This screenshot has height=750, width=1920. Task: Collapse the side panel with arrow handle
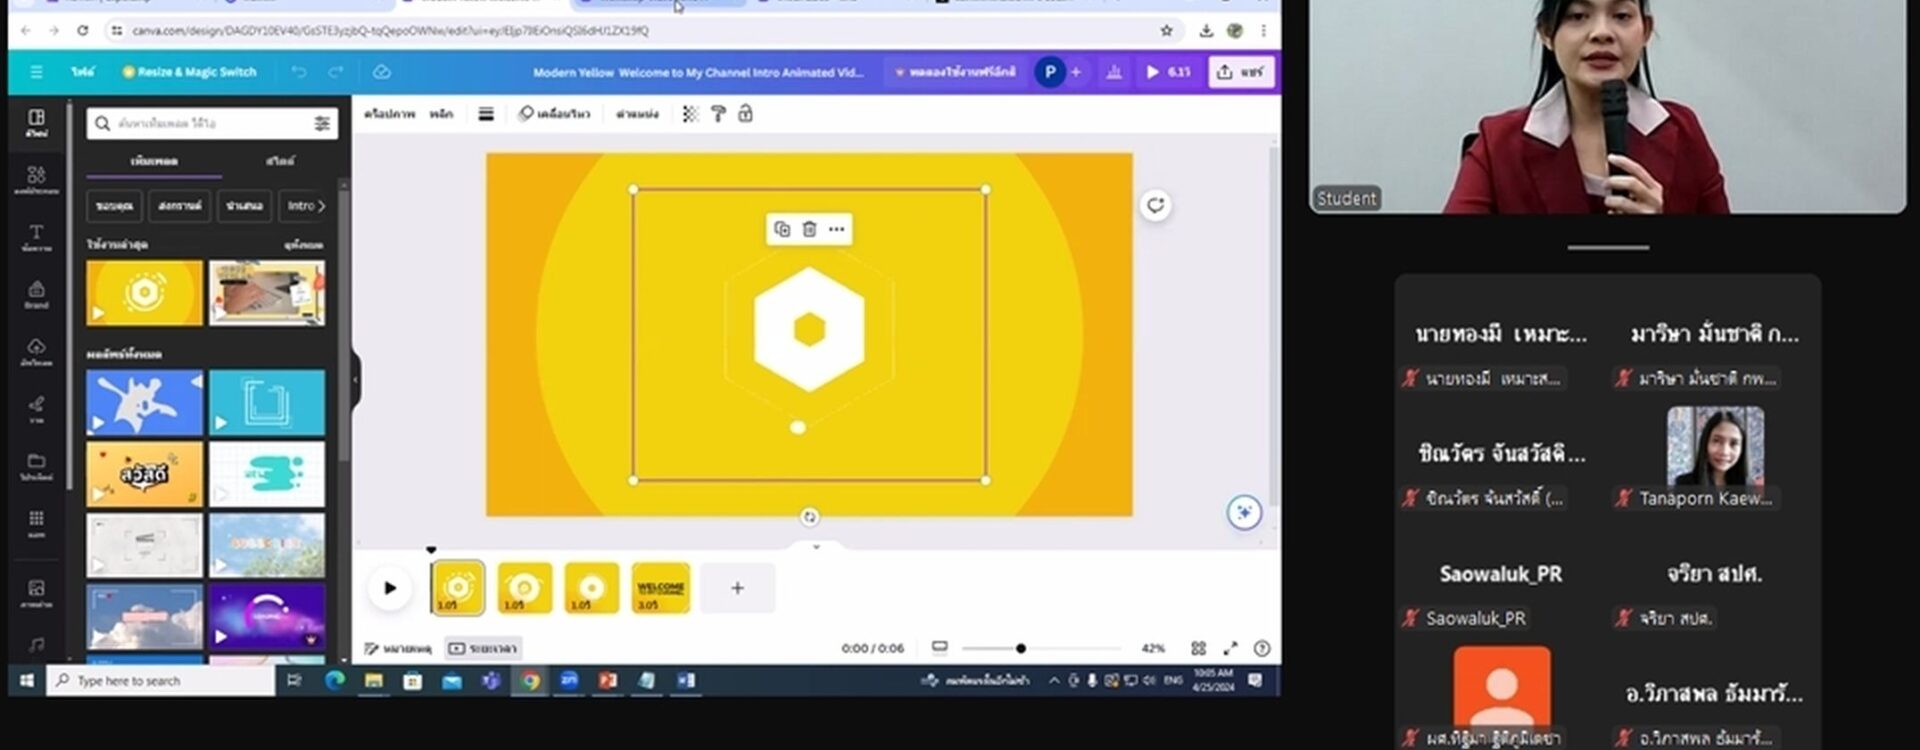pyautogui.click(x=355, y=379)
